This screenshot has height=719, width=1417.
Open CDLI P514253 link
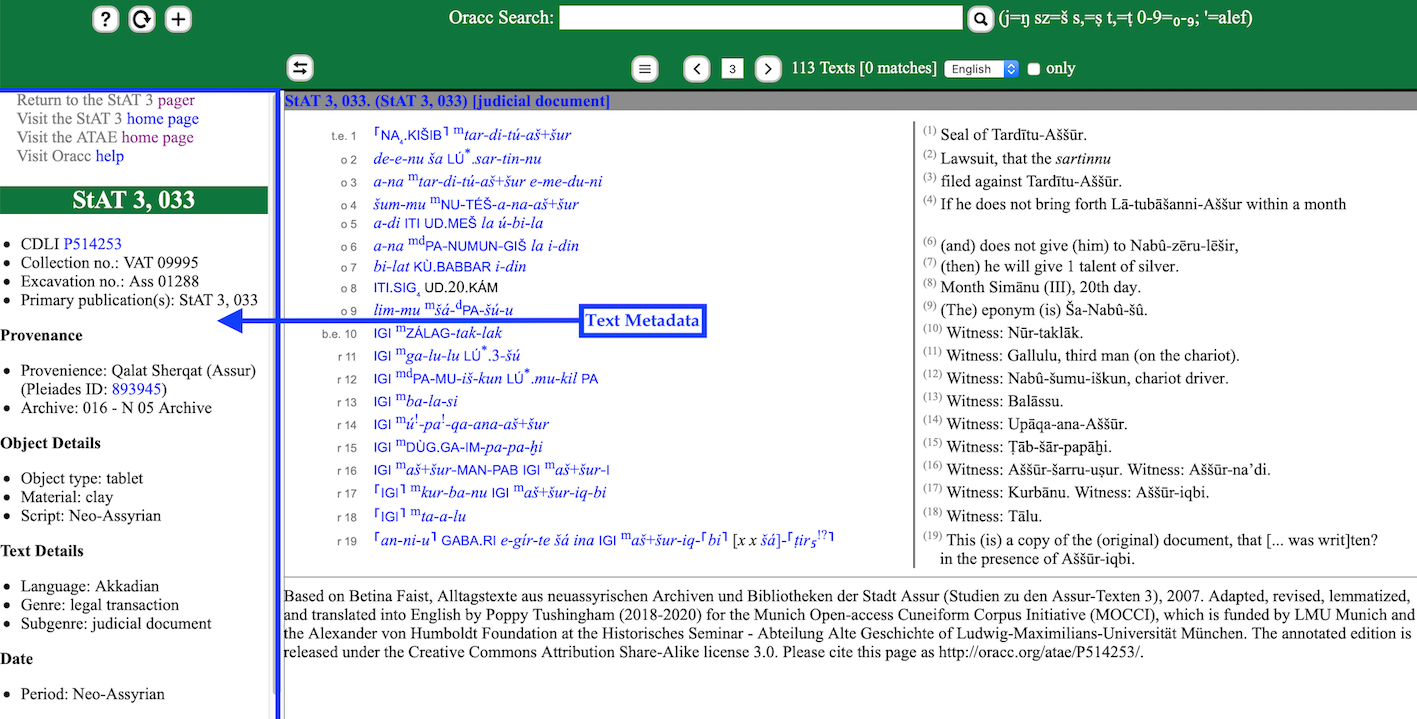92,244
